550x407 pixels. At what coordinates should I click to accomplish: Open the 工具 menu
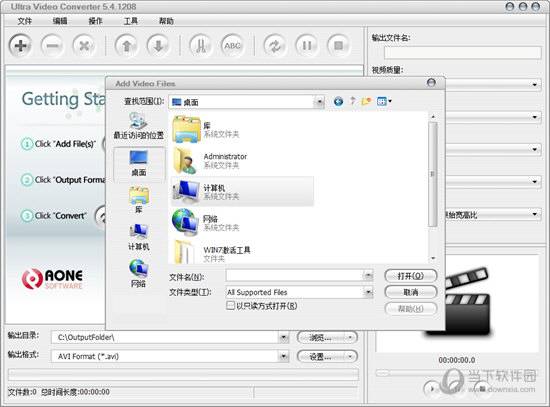[x=130, y=21]
